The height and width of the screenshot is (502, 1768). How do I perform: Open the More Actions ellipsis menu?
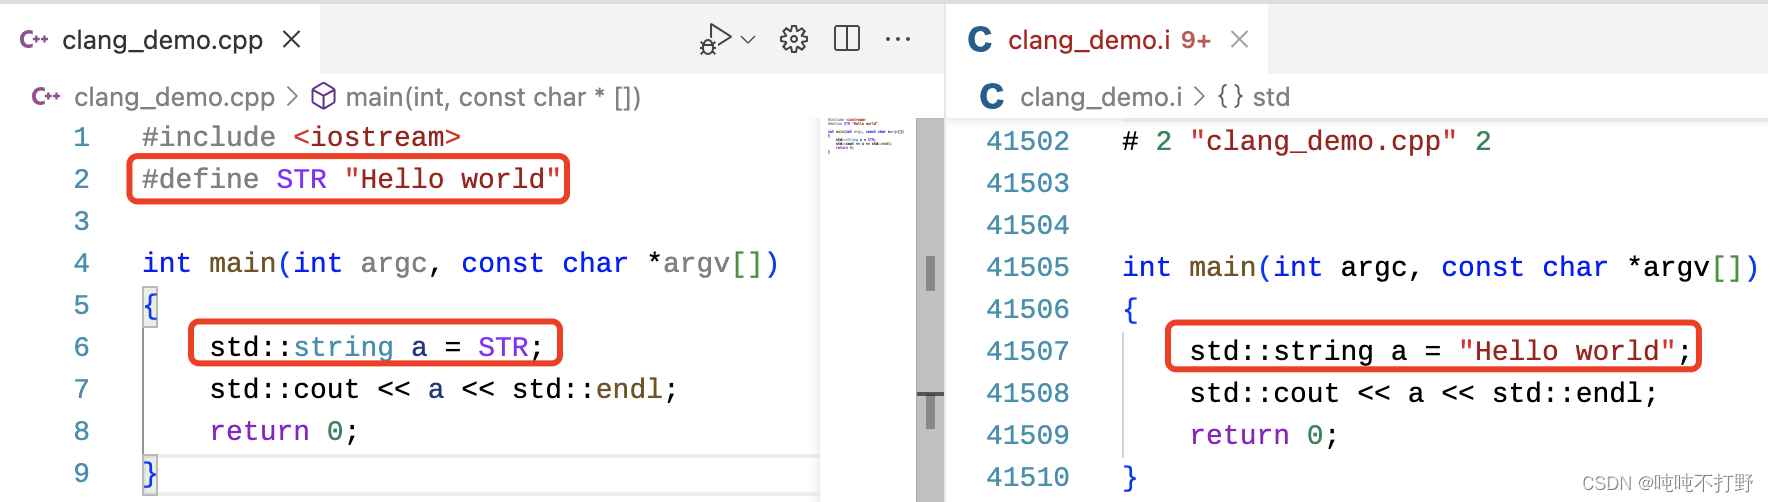pyautogui.click(x=898, y=39)
